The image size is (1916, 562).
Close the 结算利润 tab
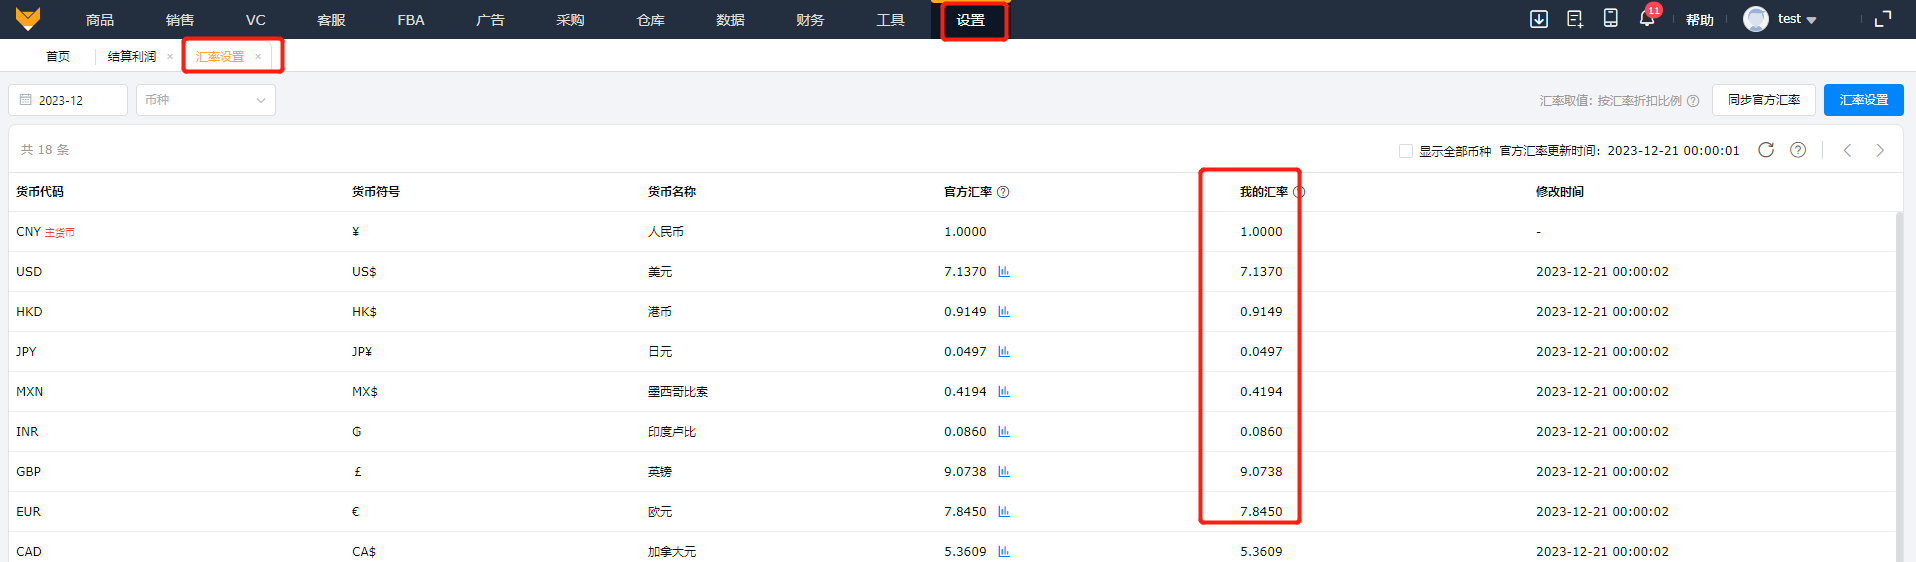170,57
